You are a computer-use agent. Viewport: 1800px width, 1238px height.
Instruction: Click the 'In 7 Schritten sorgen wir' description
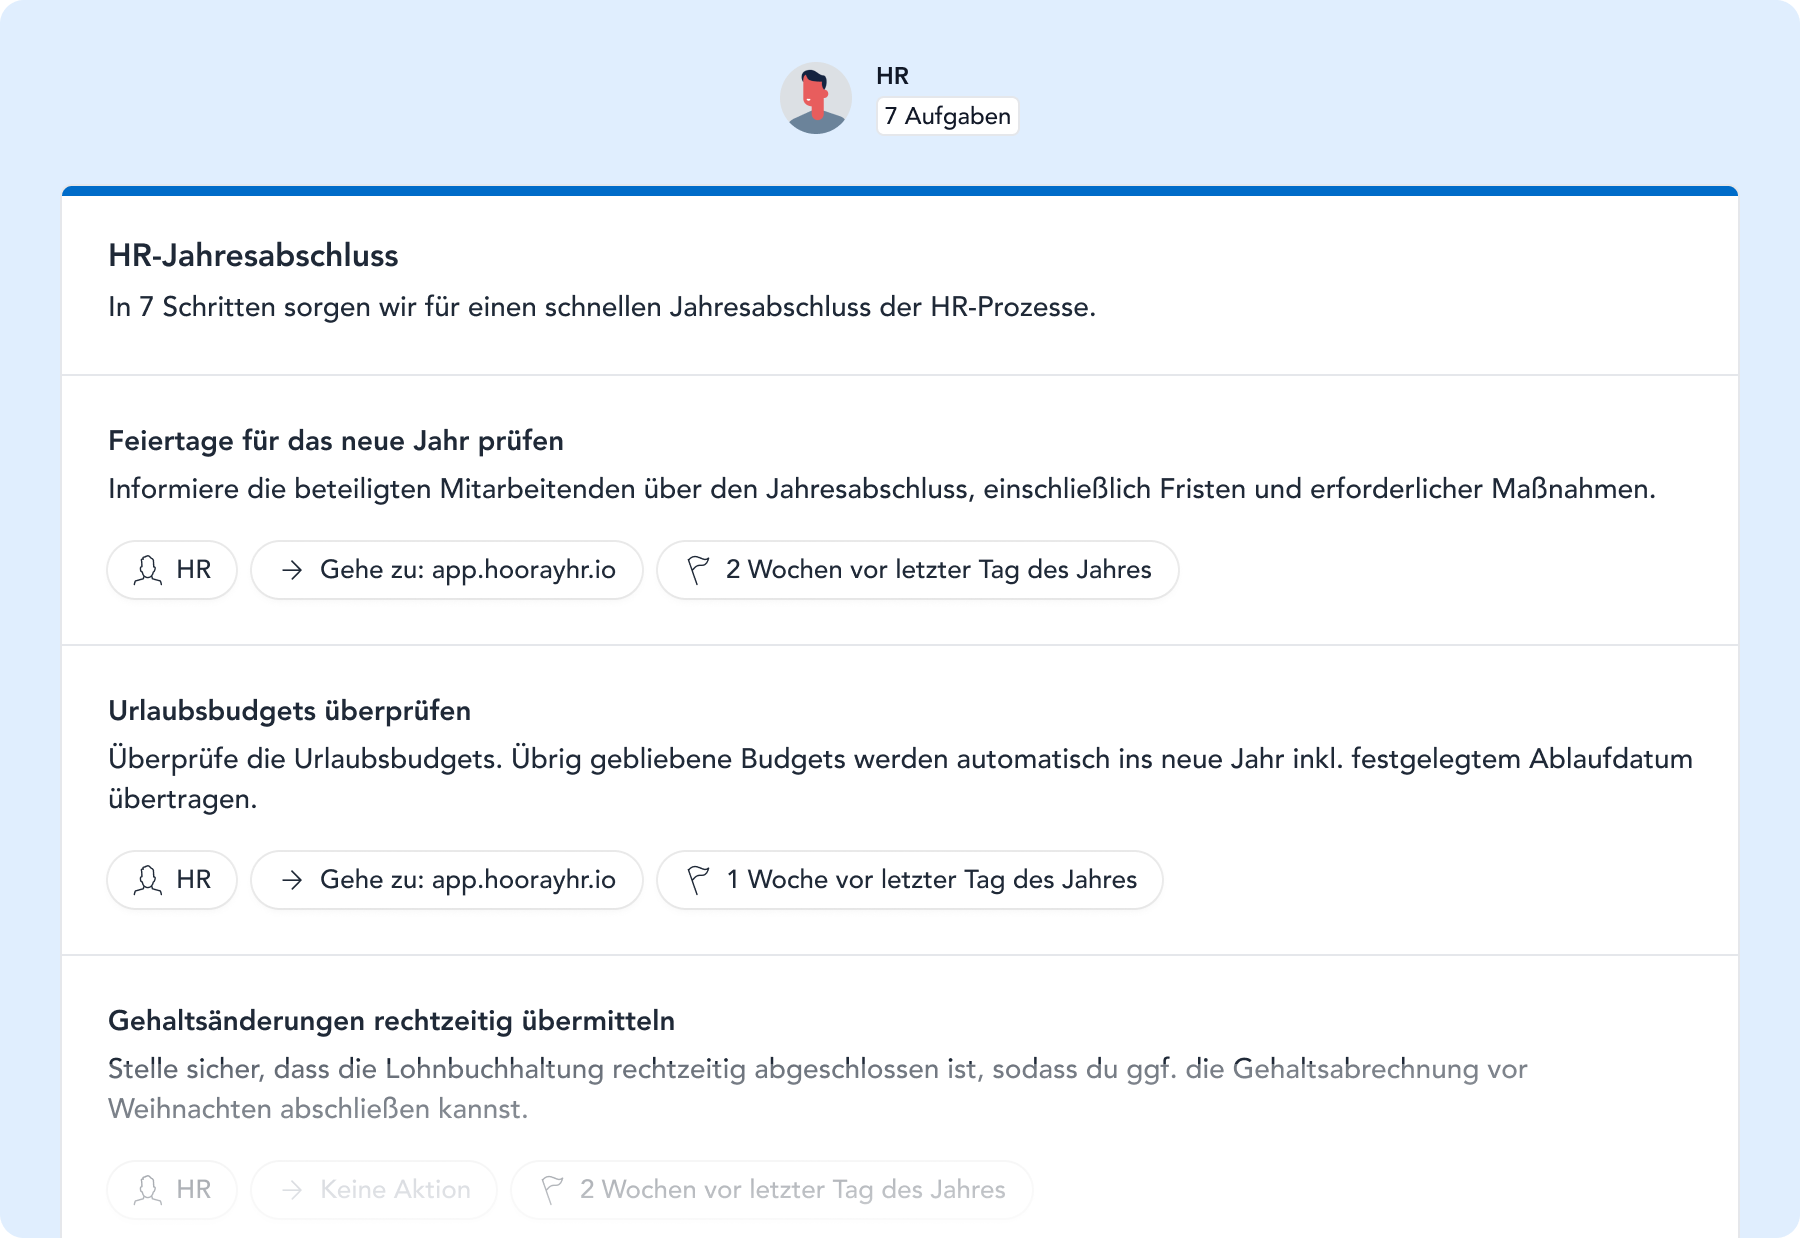click(x=602, y=307)
